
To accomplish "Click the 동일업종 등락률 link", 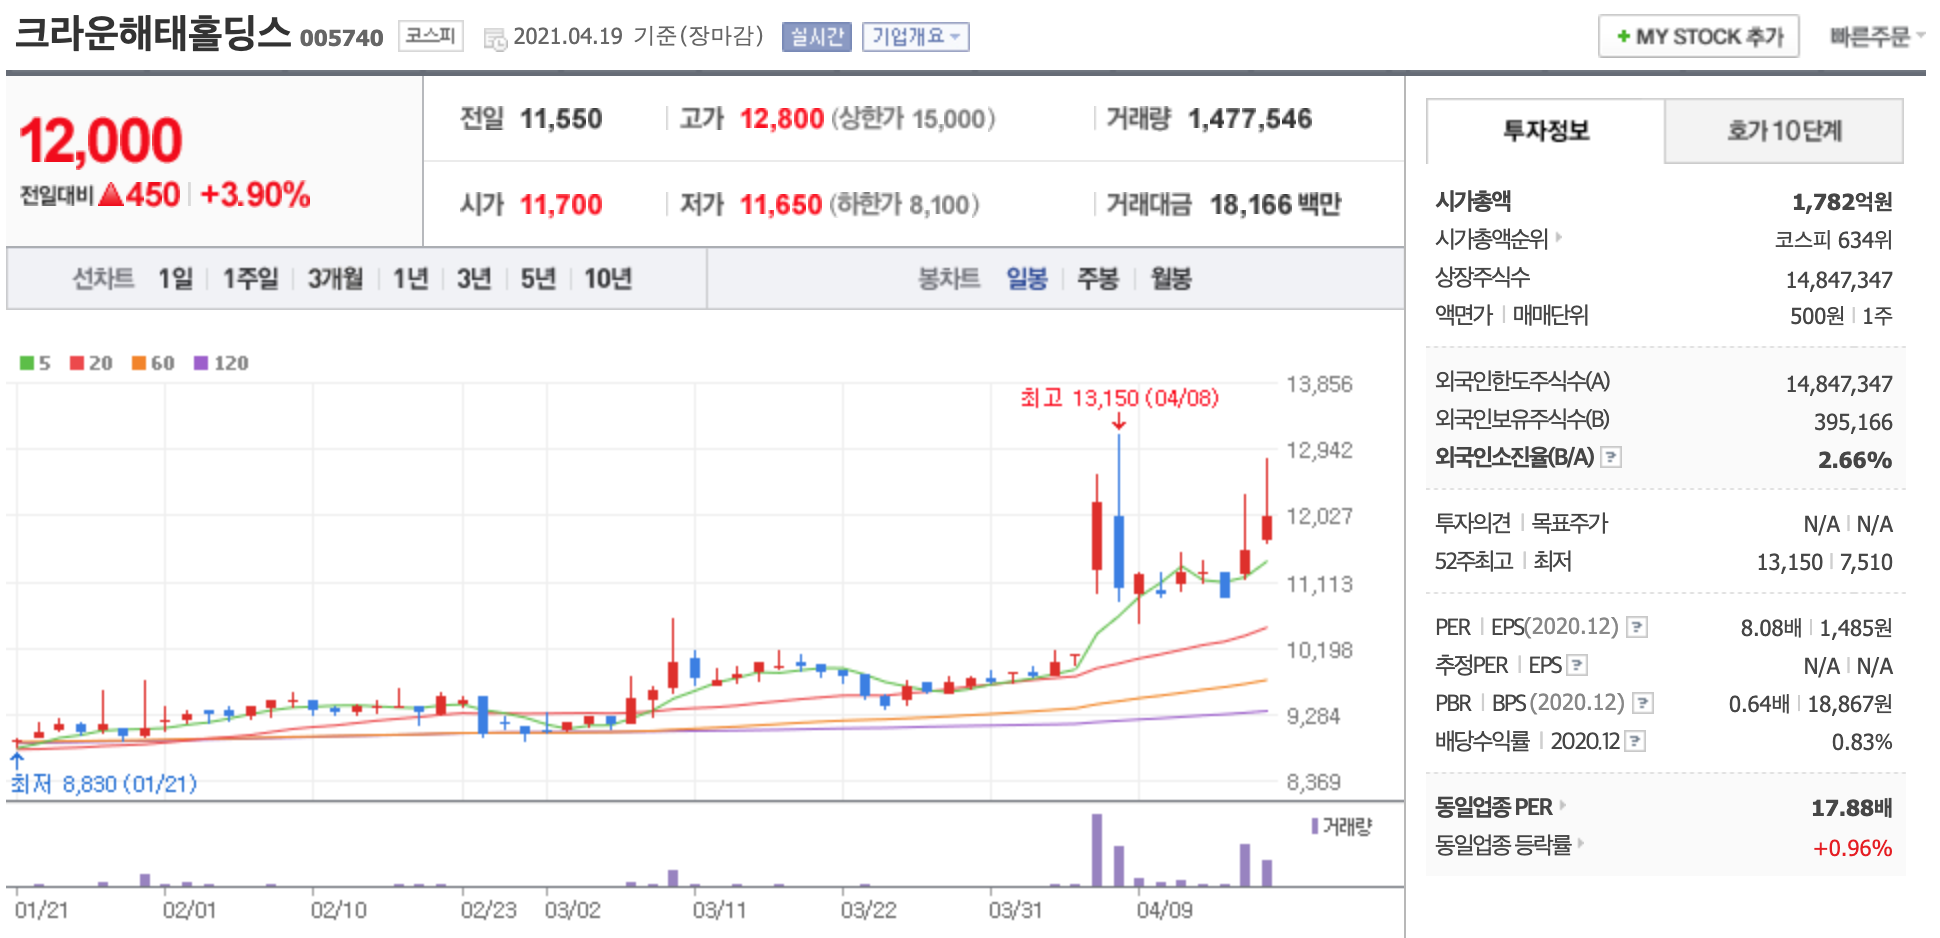I will 1503,844.
